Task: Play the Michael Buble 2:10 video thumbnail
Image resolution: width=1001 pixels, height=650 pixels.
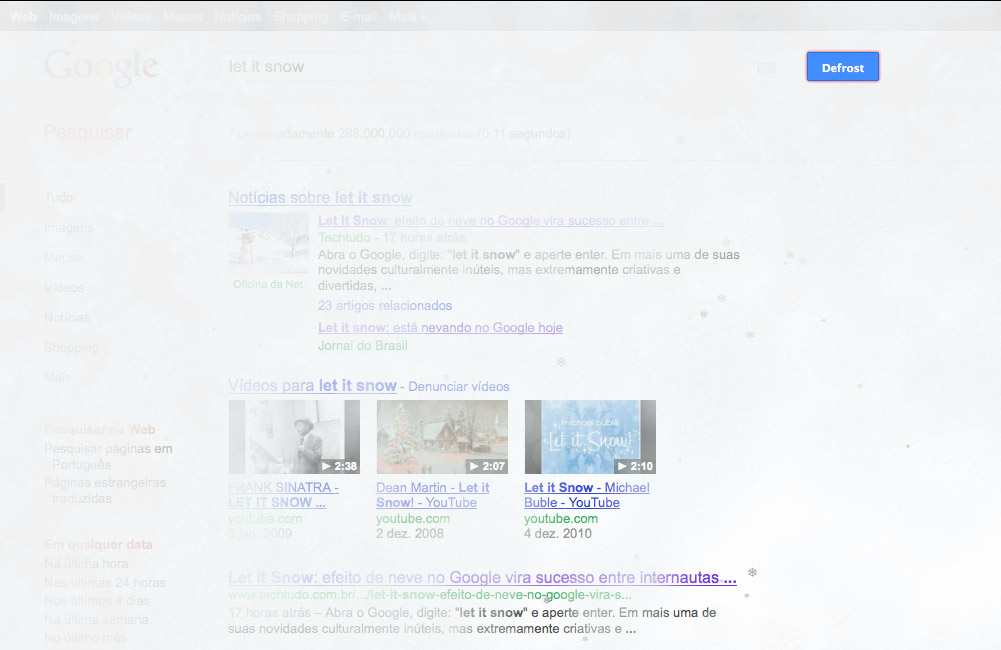Action: pos(591,437)
